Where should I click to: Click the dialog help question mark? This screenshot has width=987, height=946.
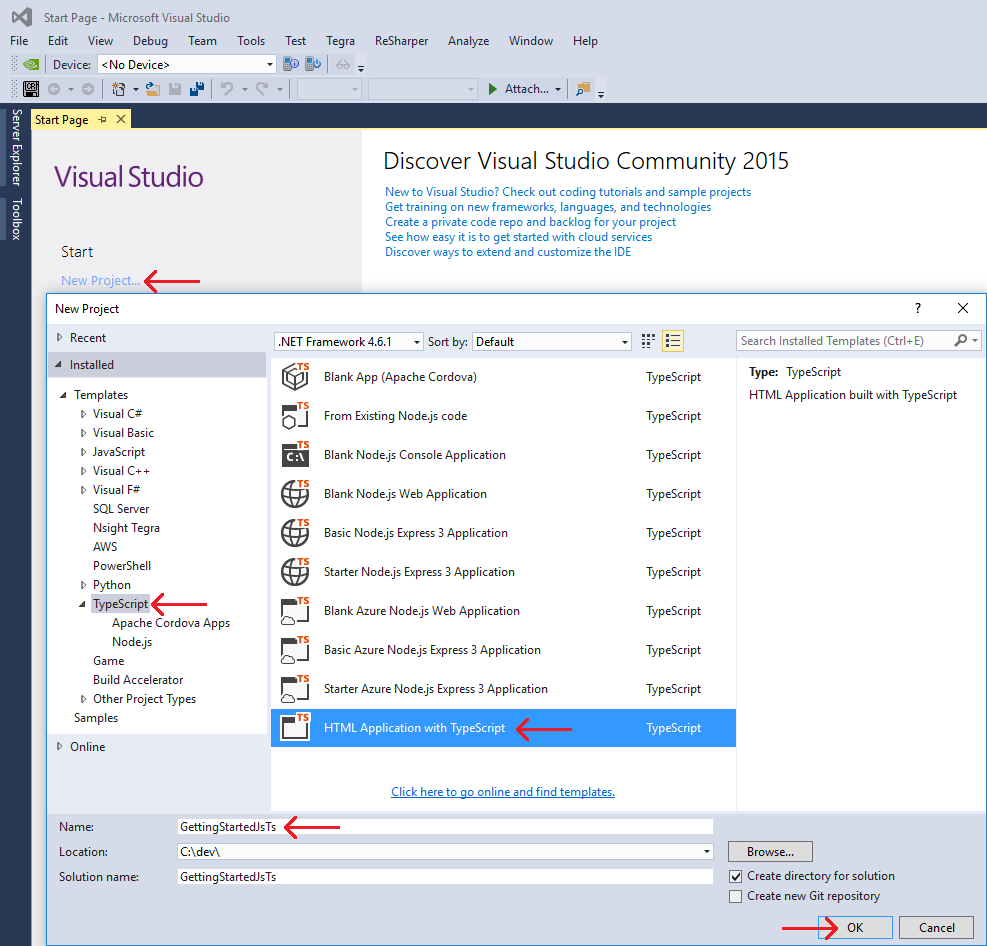tap(918, 308)
